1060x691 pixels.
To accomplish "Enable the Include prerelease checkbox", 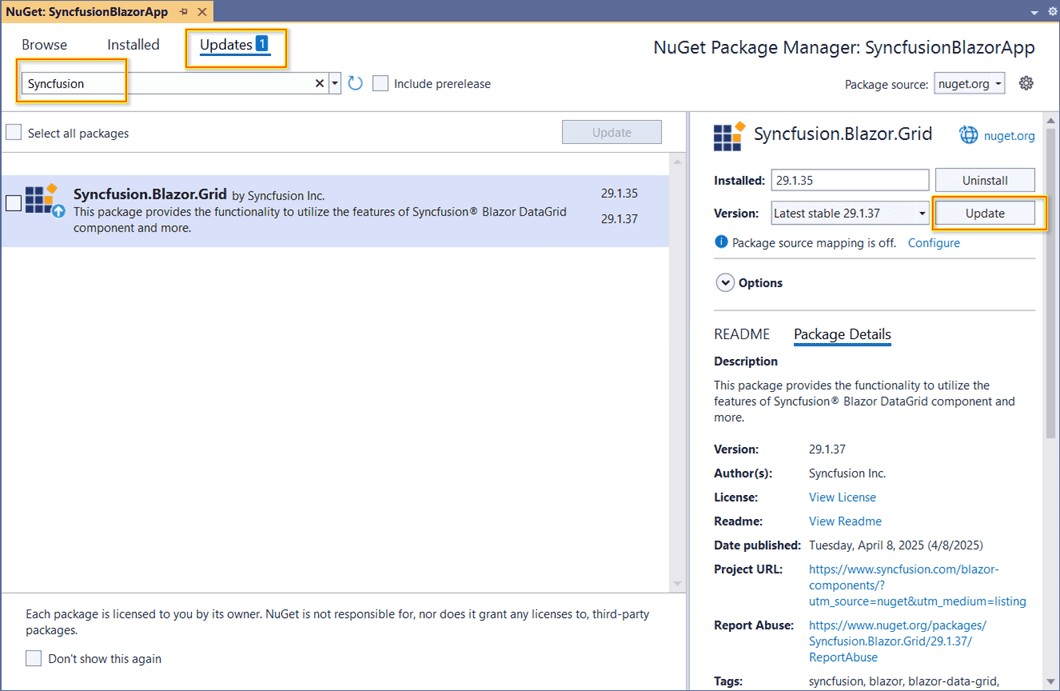I will pyautogui.click(x=380, y=84).
